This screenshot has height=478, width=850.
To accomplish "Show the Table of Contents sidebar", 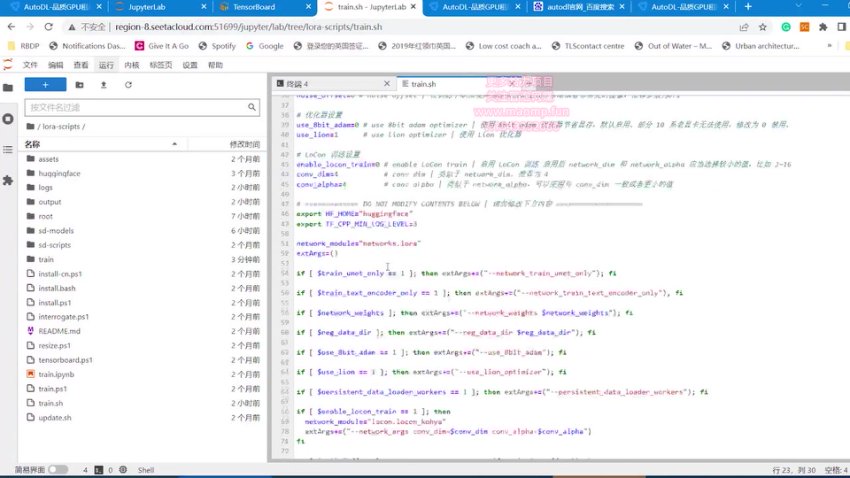I will pyautogui.click(x=8, y=150).
